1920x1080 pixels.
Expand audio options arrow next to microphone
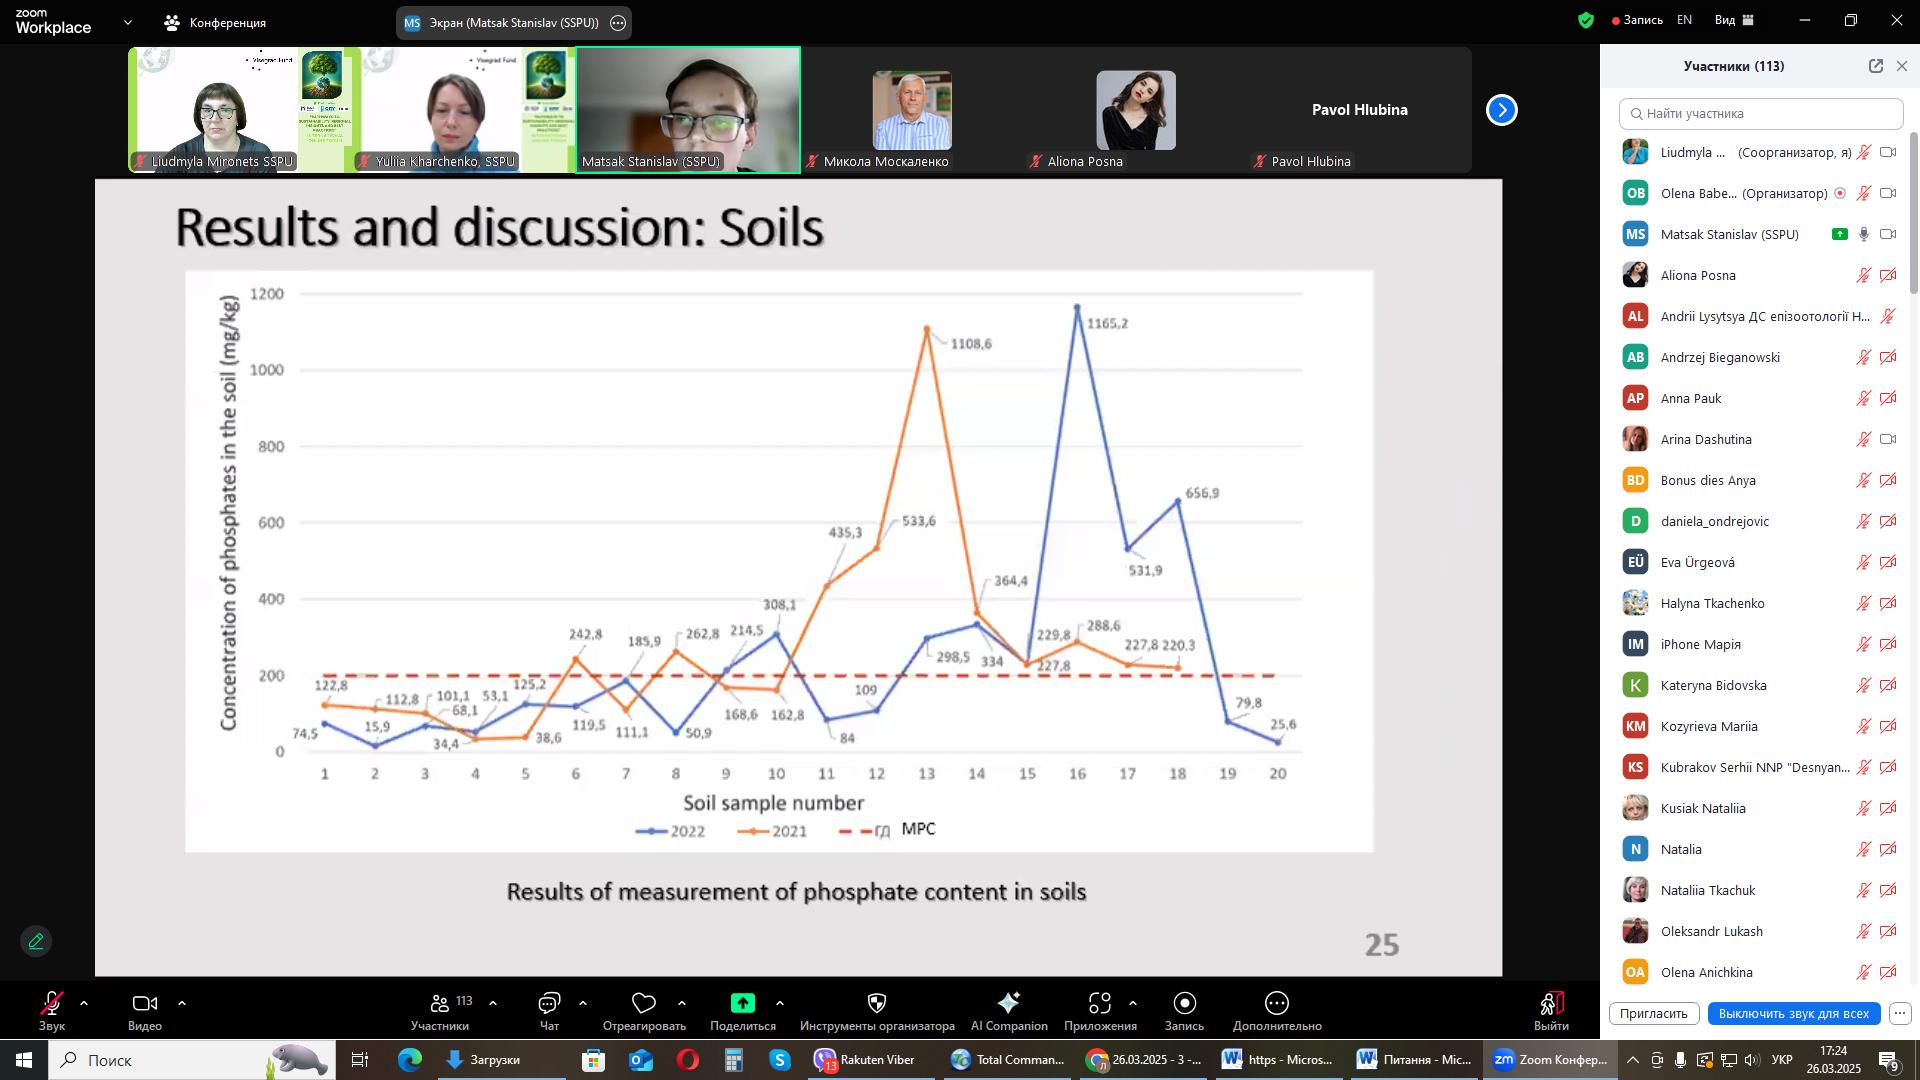(x=84, y=1003)
